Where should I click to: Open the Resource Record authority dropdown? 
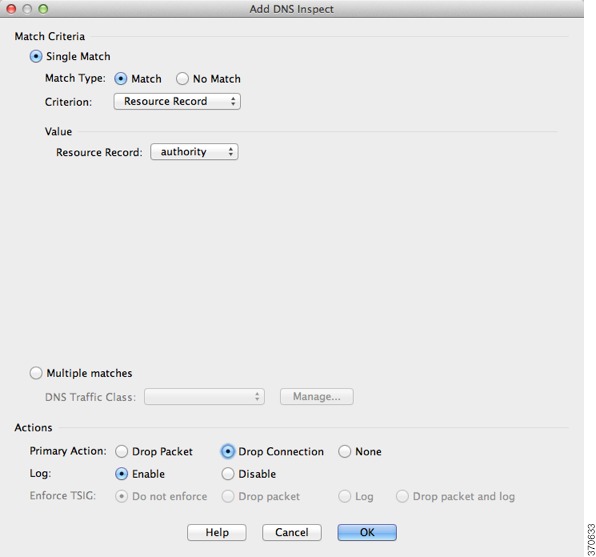194,152
